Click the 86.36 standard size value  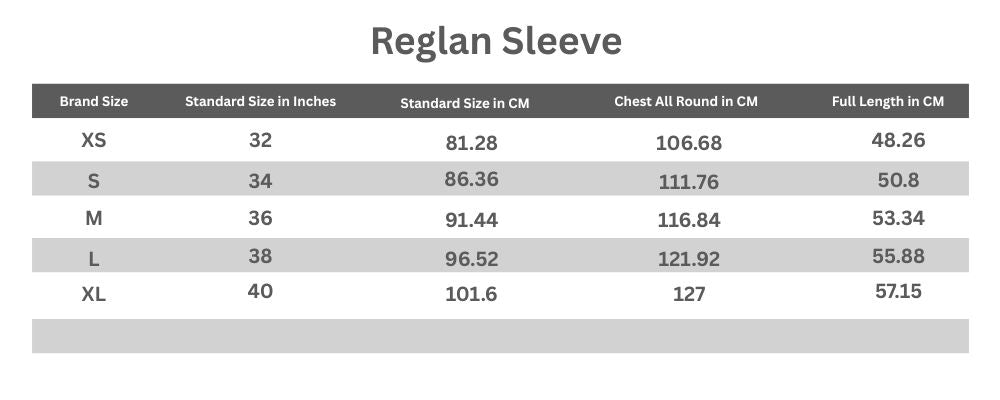click(x=471, y=180)
